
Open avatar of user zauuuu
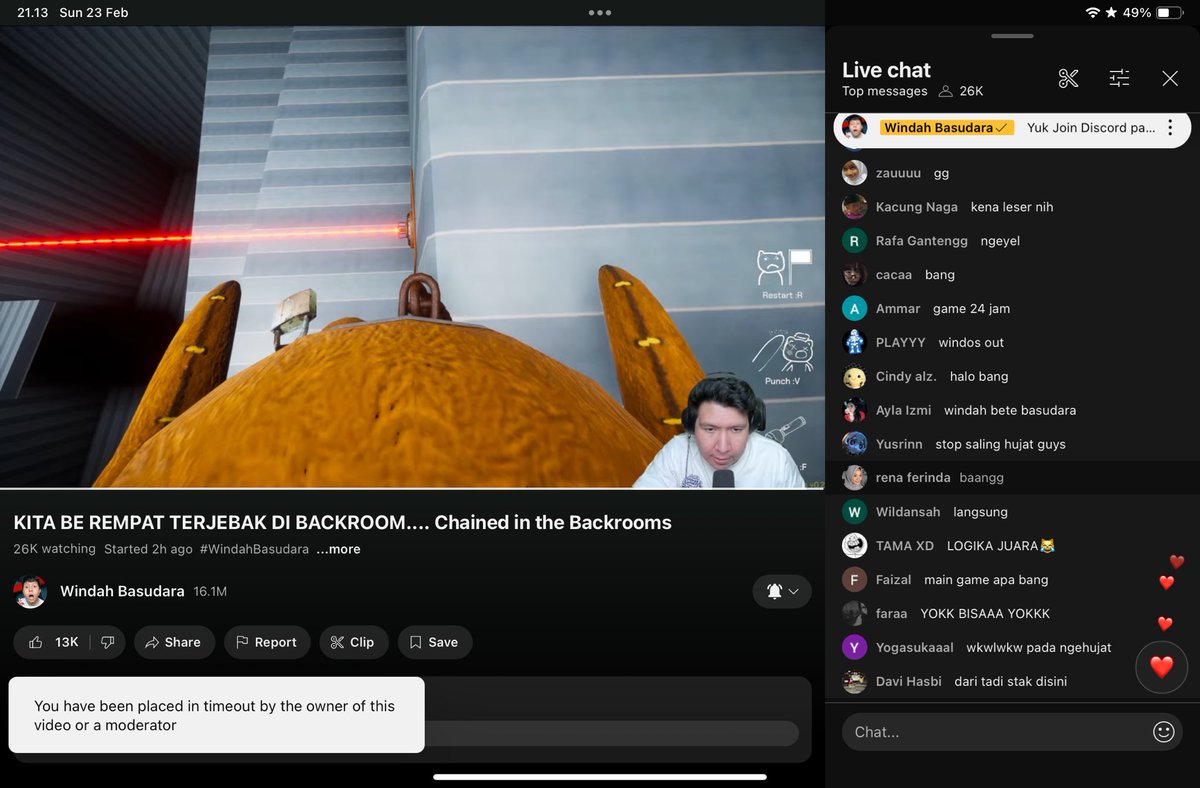(854, 173)
